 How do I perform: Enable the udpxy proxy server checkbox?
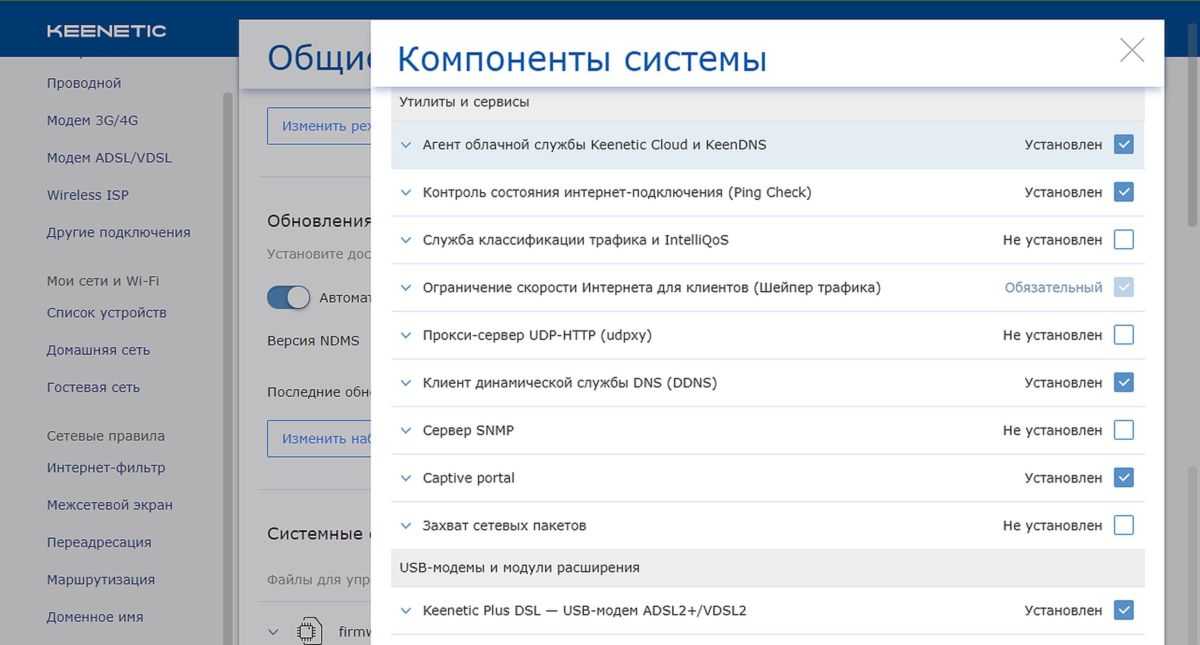click(x=1123, y=335)
